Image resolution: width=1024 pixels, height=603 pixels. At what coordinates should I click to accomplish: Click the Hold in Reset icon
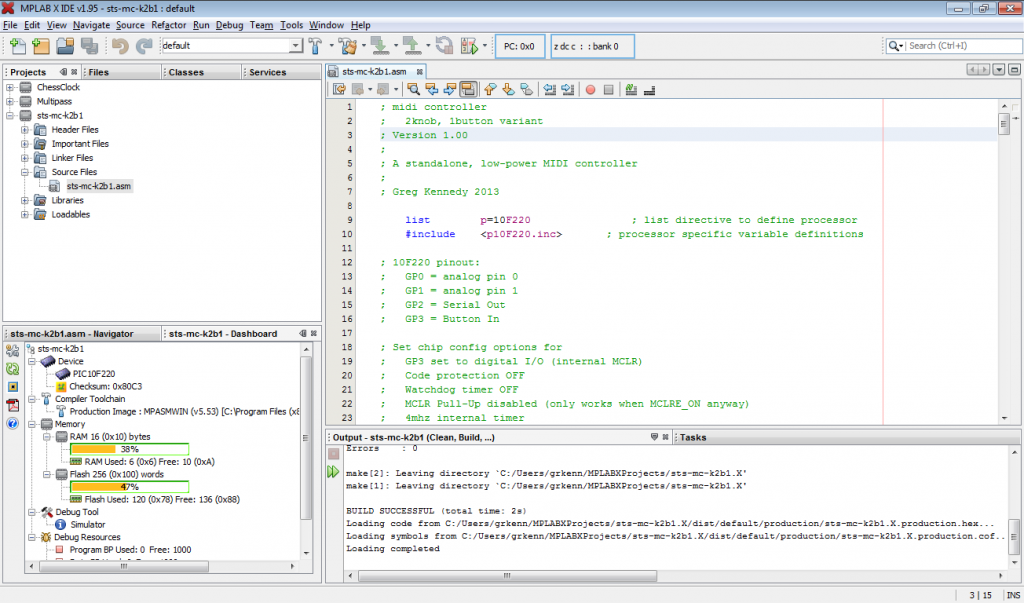[x=445, y=46]
